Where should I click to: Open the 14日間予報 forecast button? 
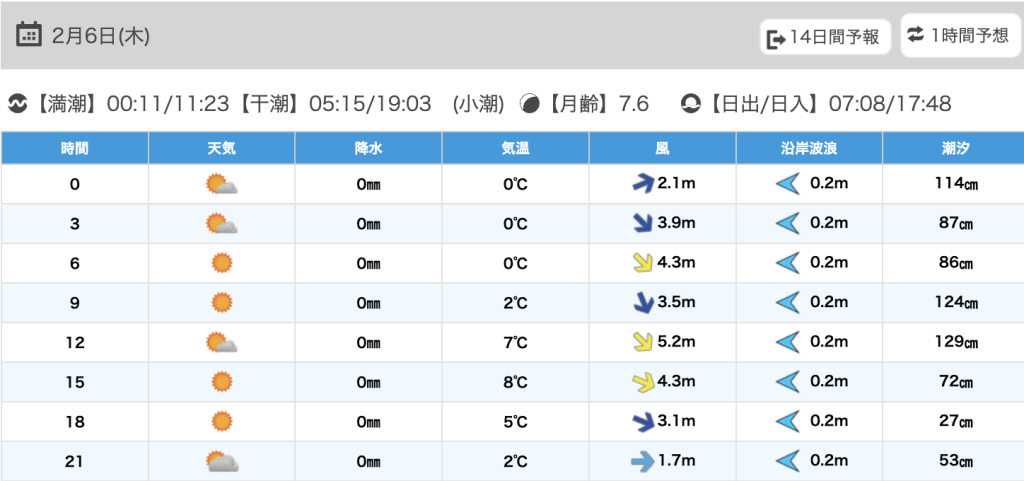click(824, 37)
